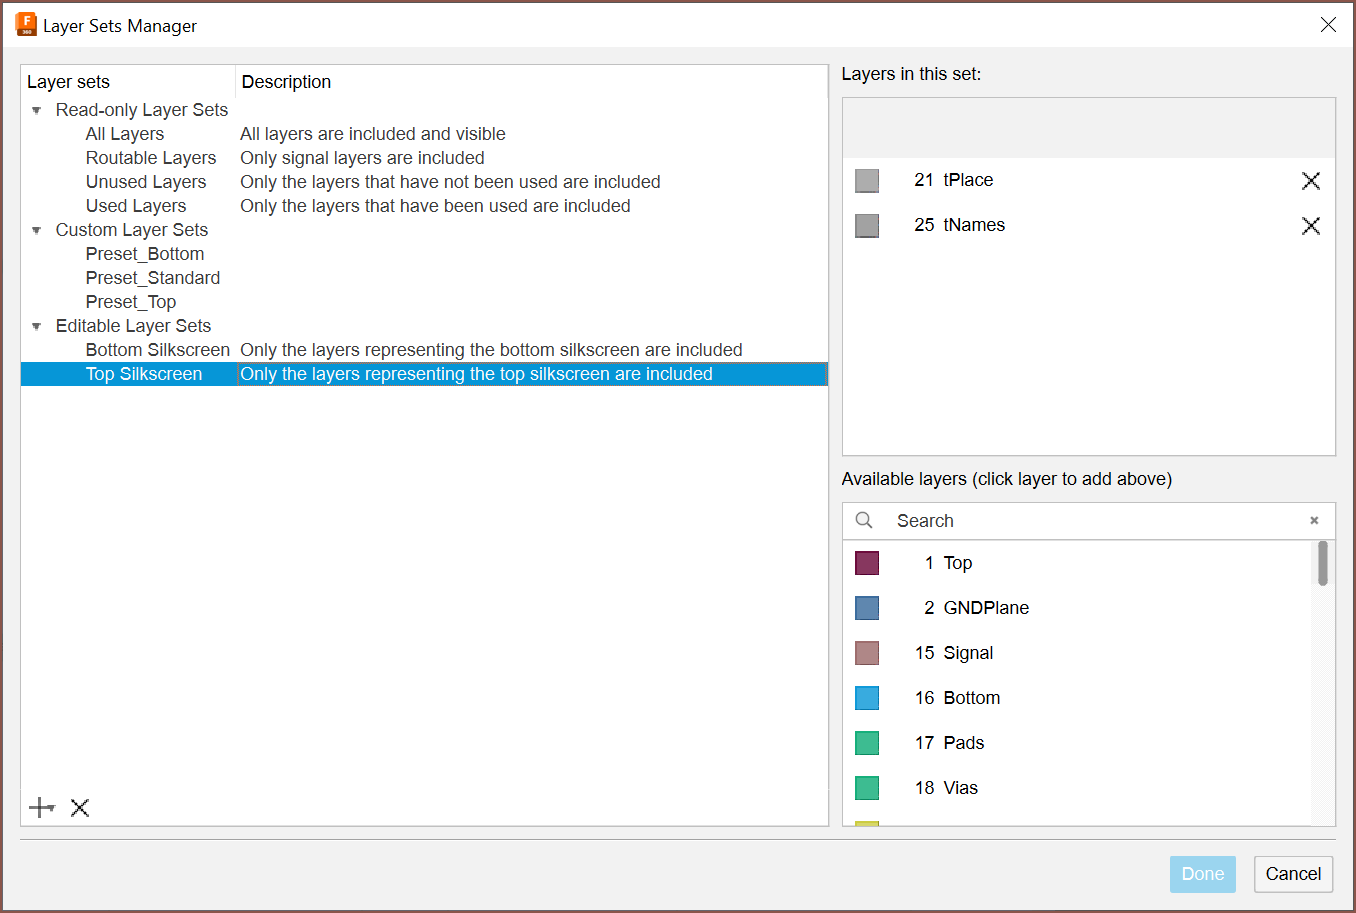Collapse Editable Layer Sets group

(37, 327)
